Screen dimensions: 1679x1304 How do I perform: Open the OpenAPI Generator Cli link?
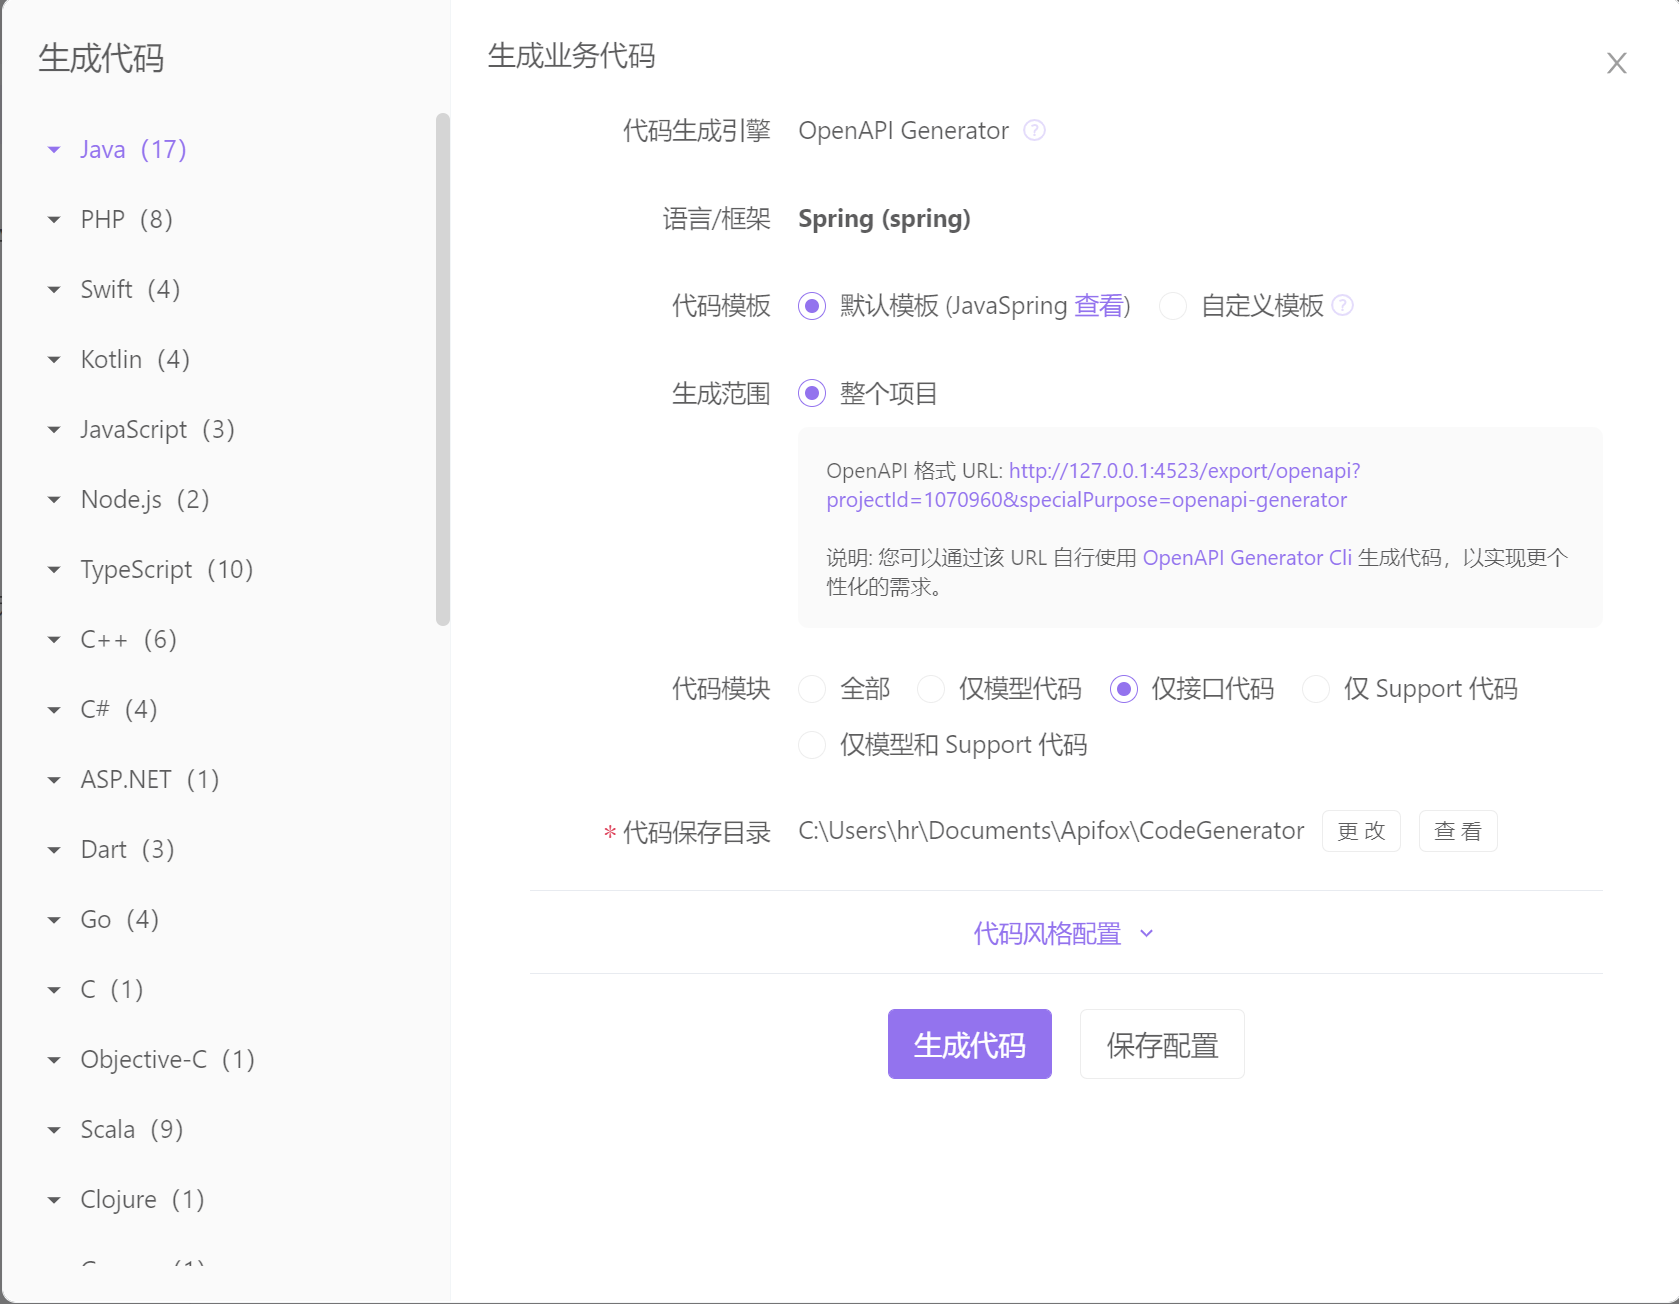1246,558
